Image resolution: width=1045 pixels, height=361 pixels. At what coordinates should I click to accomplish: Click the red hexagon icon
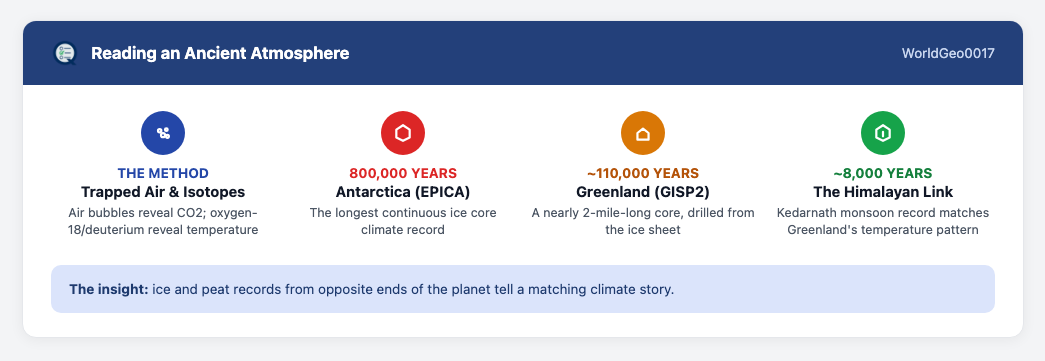(x=403, y=133)
